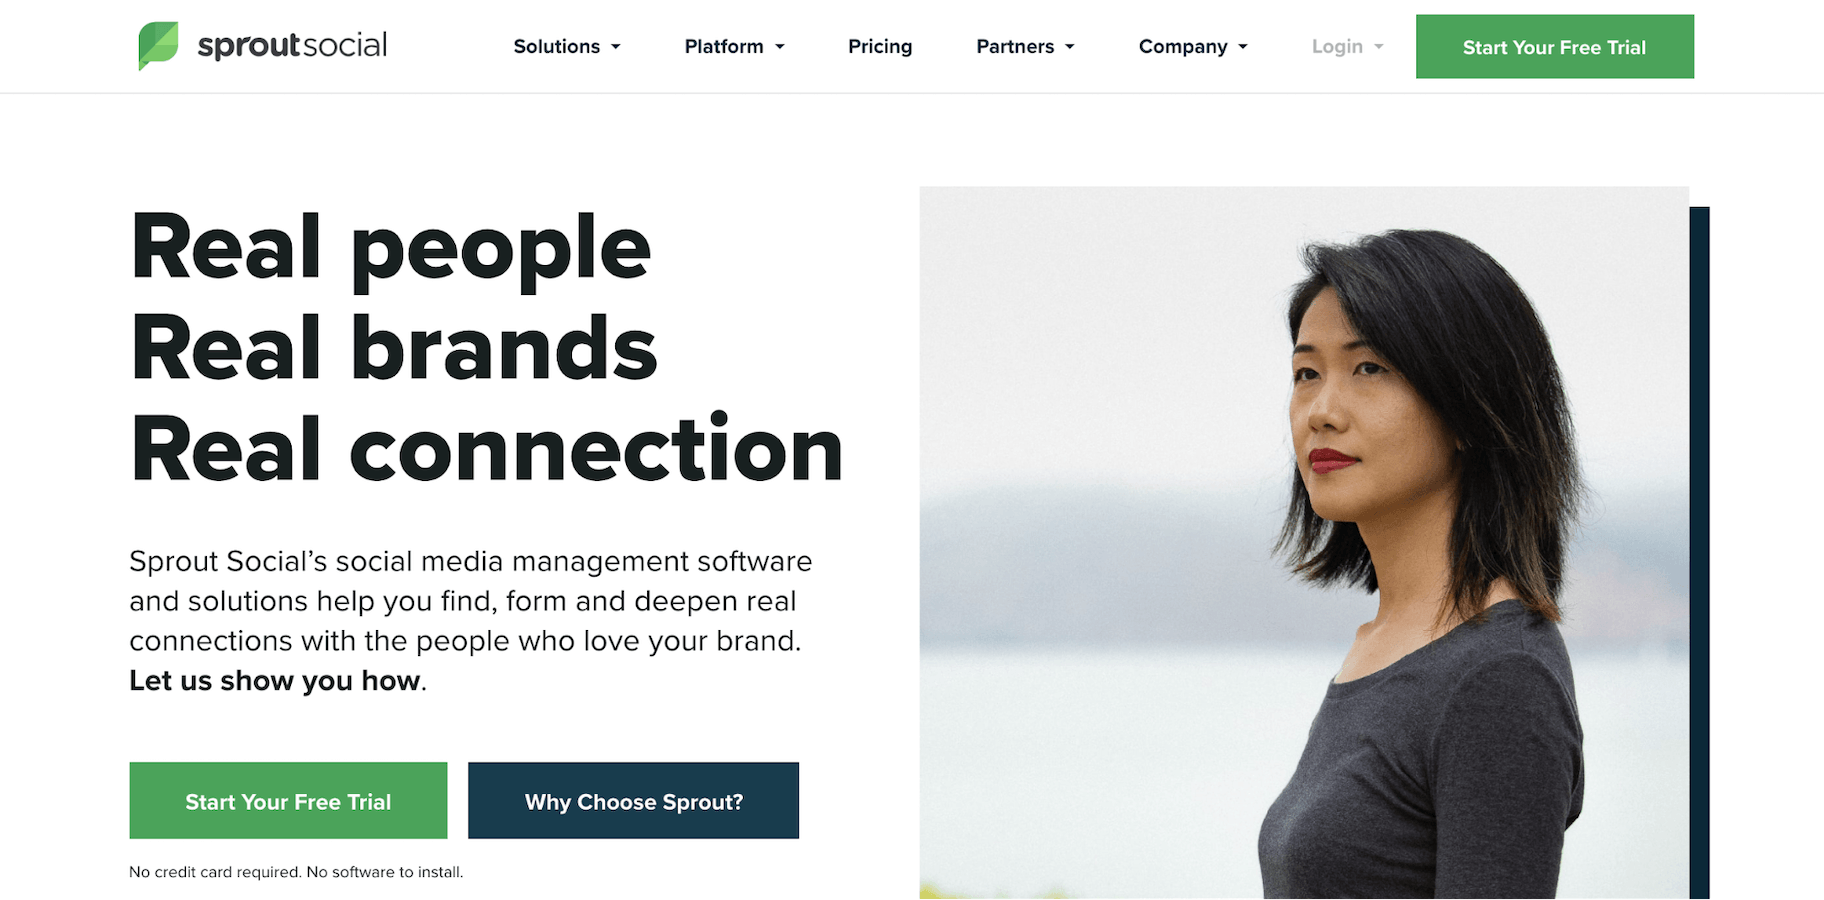Click the Login dropdown arrow
The image size is (1824, 900).
click(1379, 47)
